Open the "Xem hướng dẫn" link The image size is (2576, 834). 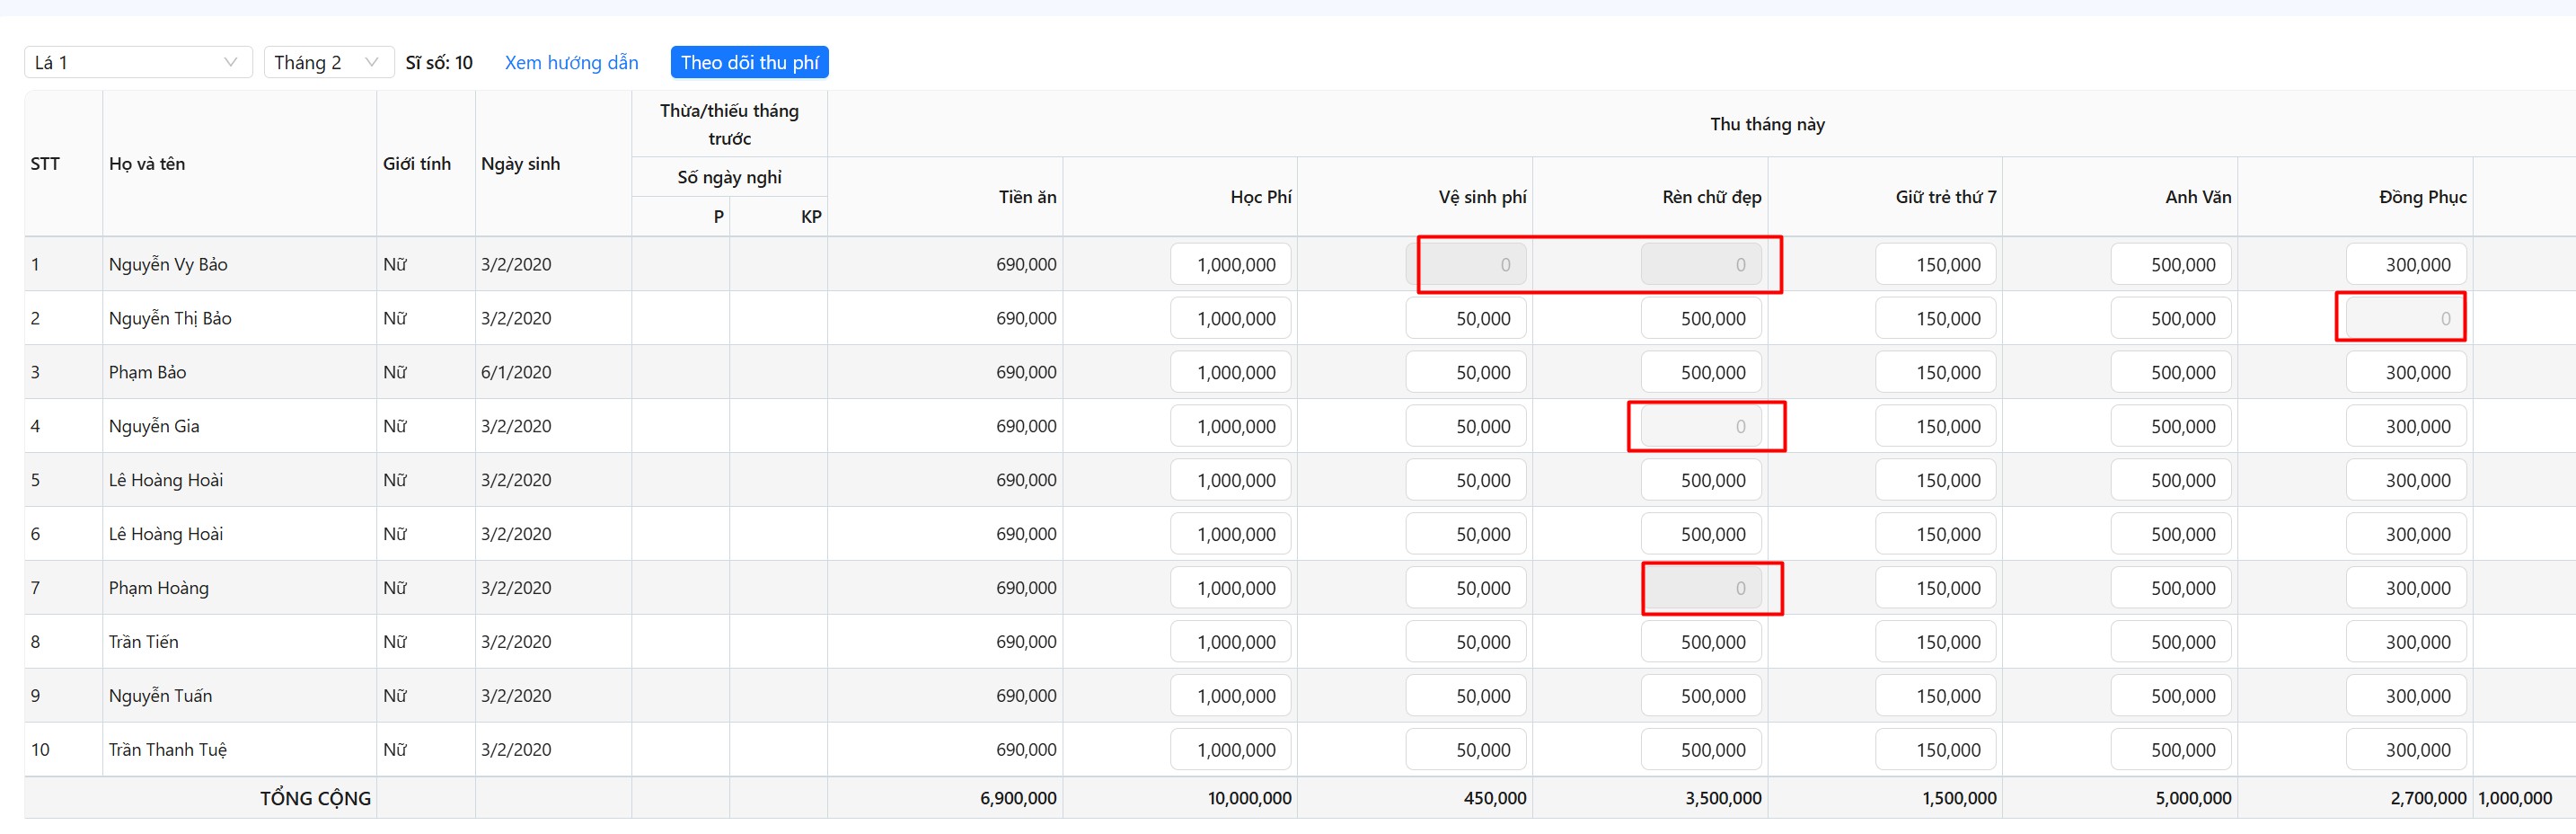tap(571, 62)
